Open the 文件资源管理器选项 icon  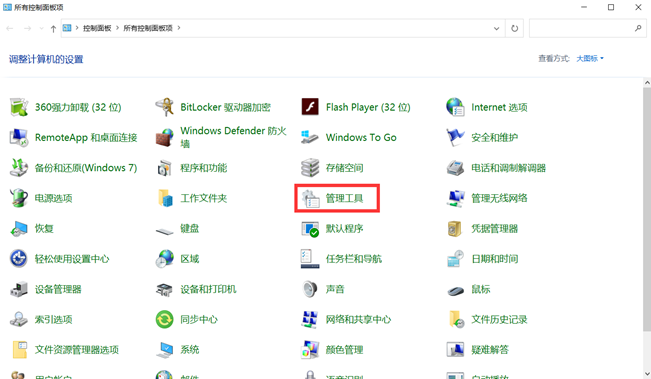[19, 350]
